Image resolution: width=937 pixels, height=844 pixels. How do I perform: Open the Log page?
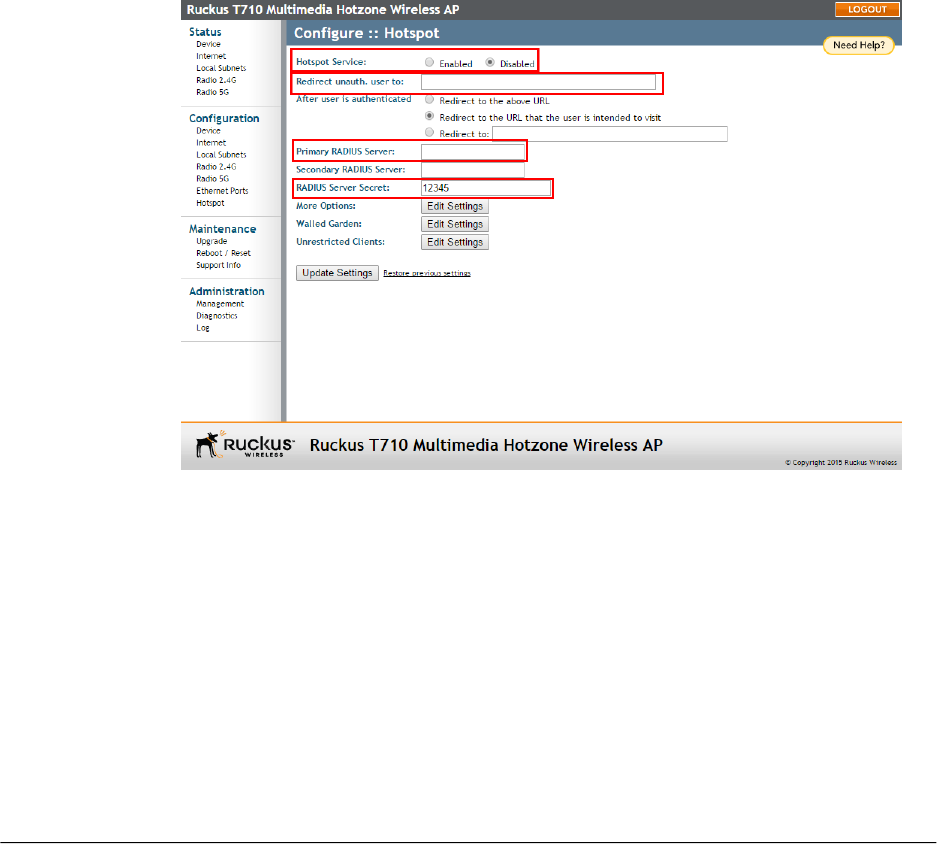tap(203, 328)
